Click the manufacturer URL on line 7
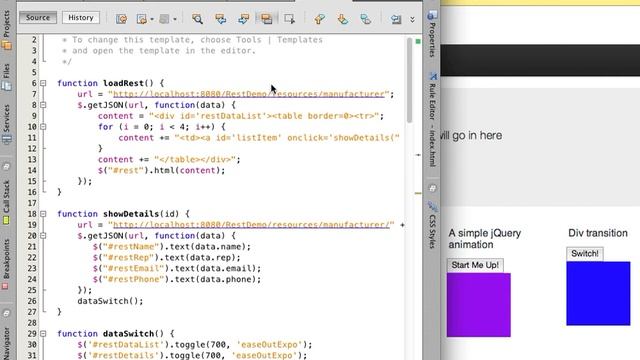The height and width of the screenshot is (360, 640). coord(249,94)
